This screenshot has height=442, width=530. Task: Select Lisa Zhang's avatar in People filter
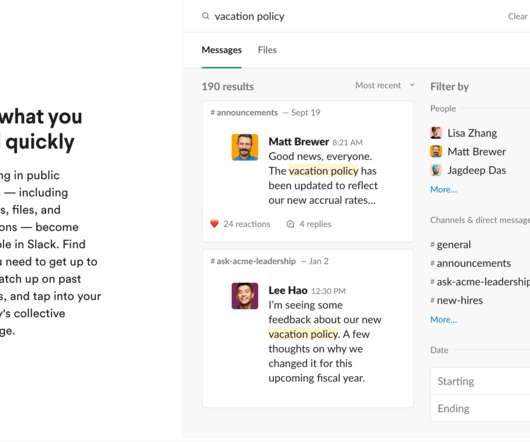click(x=436, y=133)
